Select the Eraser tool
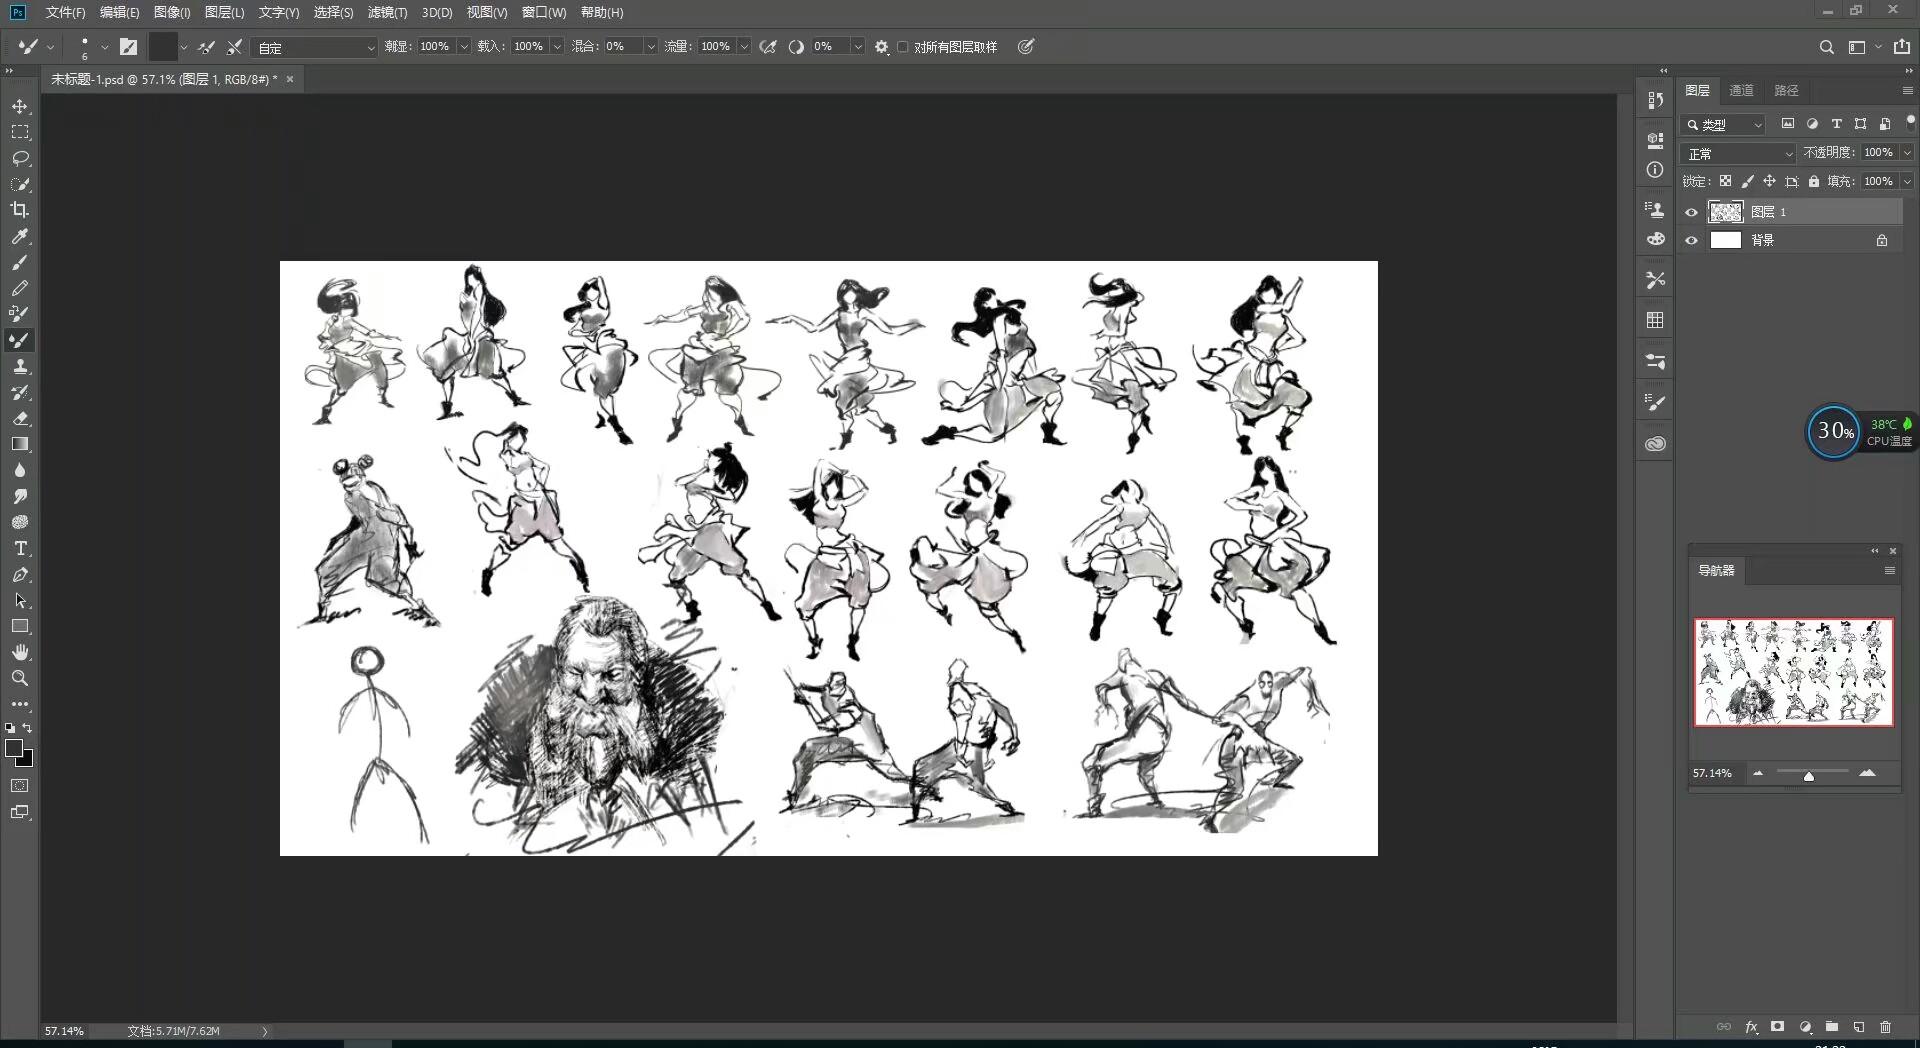Viewport: 1920px width, 1048px height. pyautogui.click(x=20, y=418)
